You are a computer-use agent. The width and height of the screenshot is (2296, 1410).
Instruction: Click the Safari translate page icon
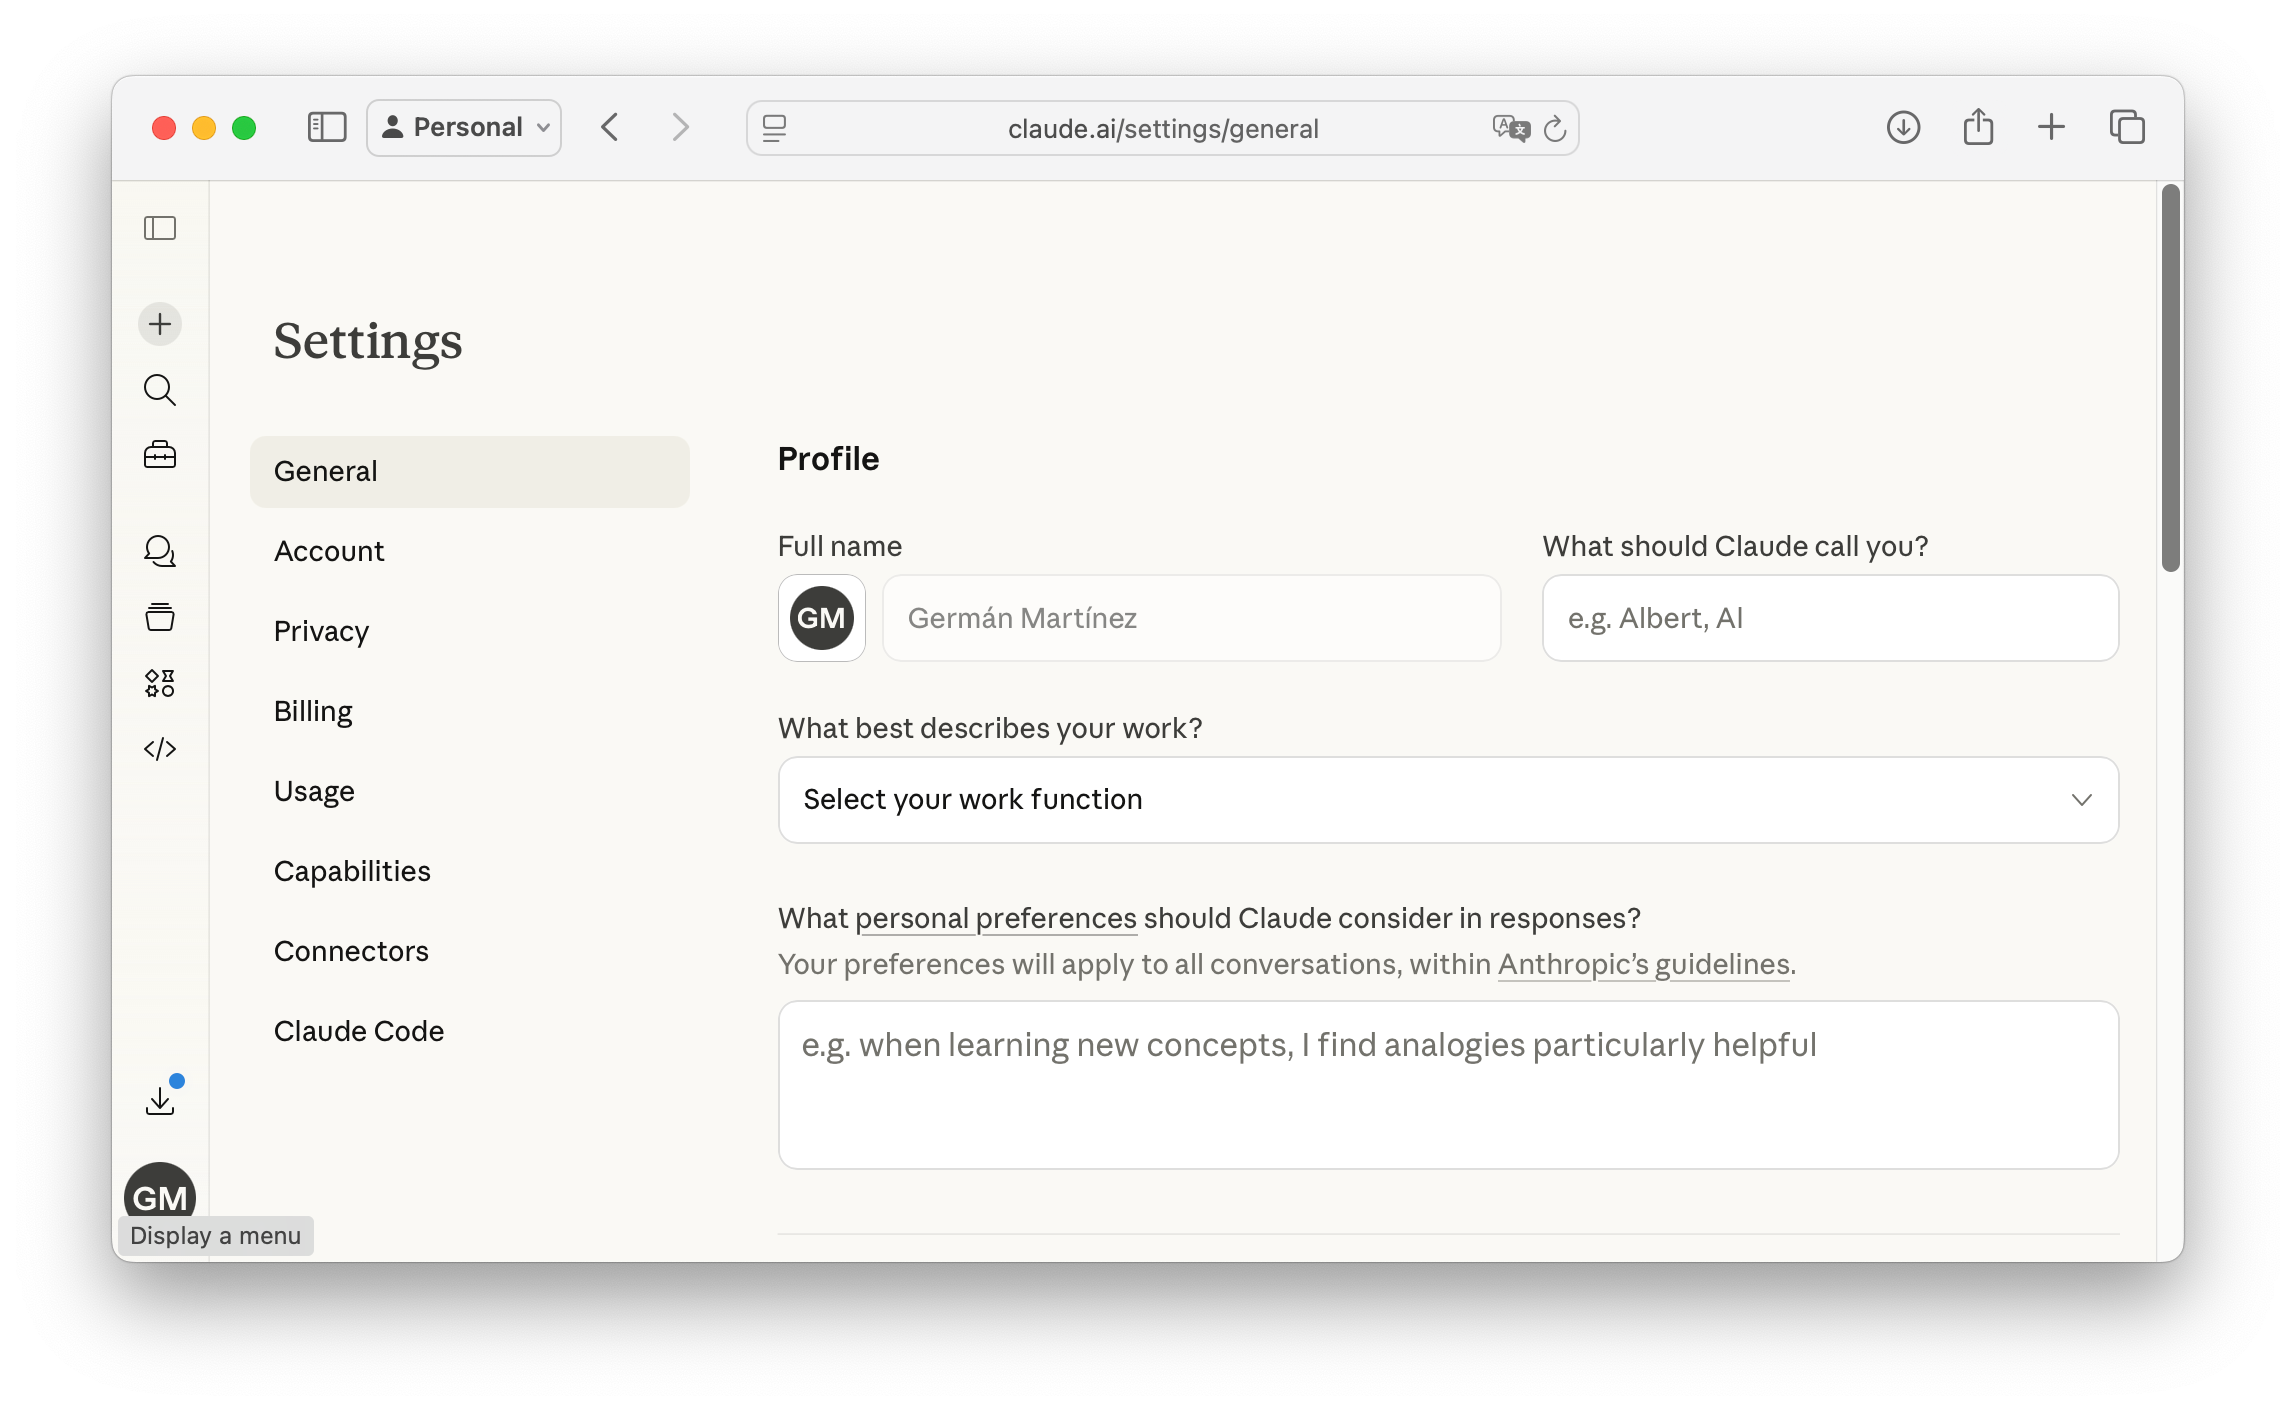(x=1510, y=128)
